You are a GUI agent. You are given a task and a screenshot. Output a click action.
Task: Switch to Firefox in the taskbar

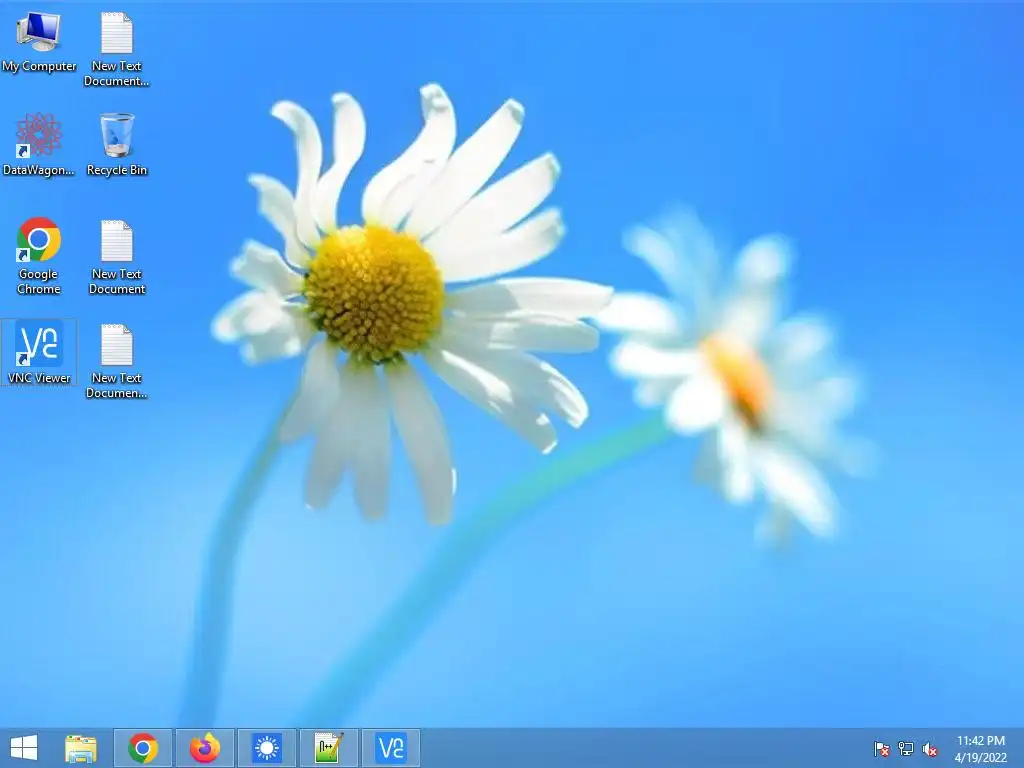[204, 748]
